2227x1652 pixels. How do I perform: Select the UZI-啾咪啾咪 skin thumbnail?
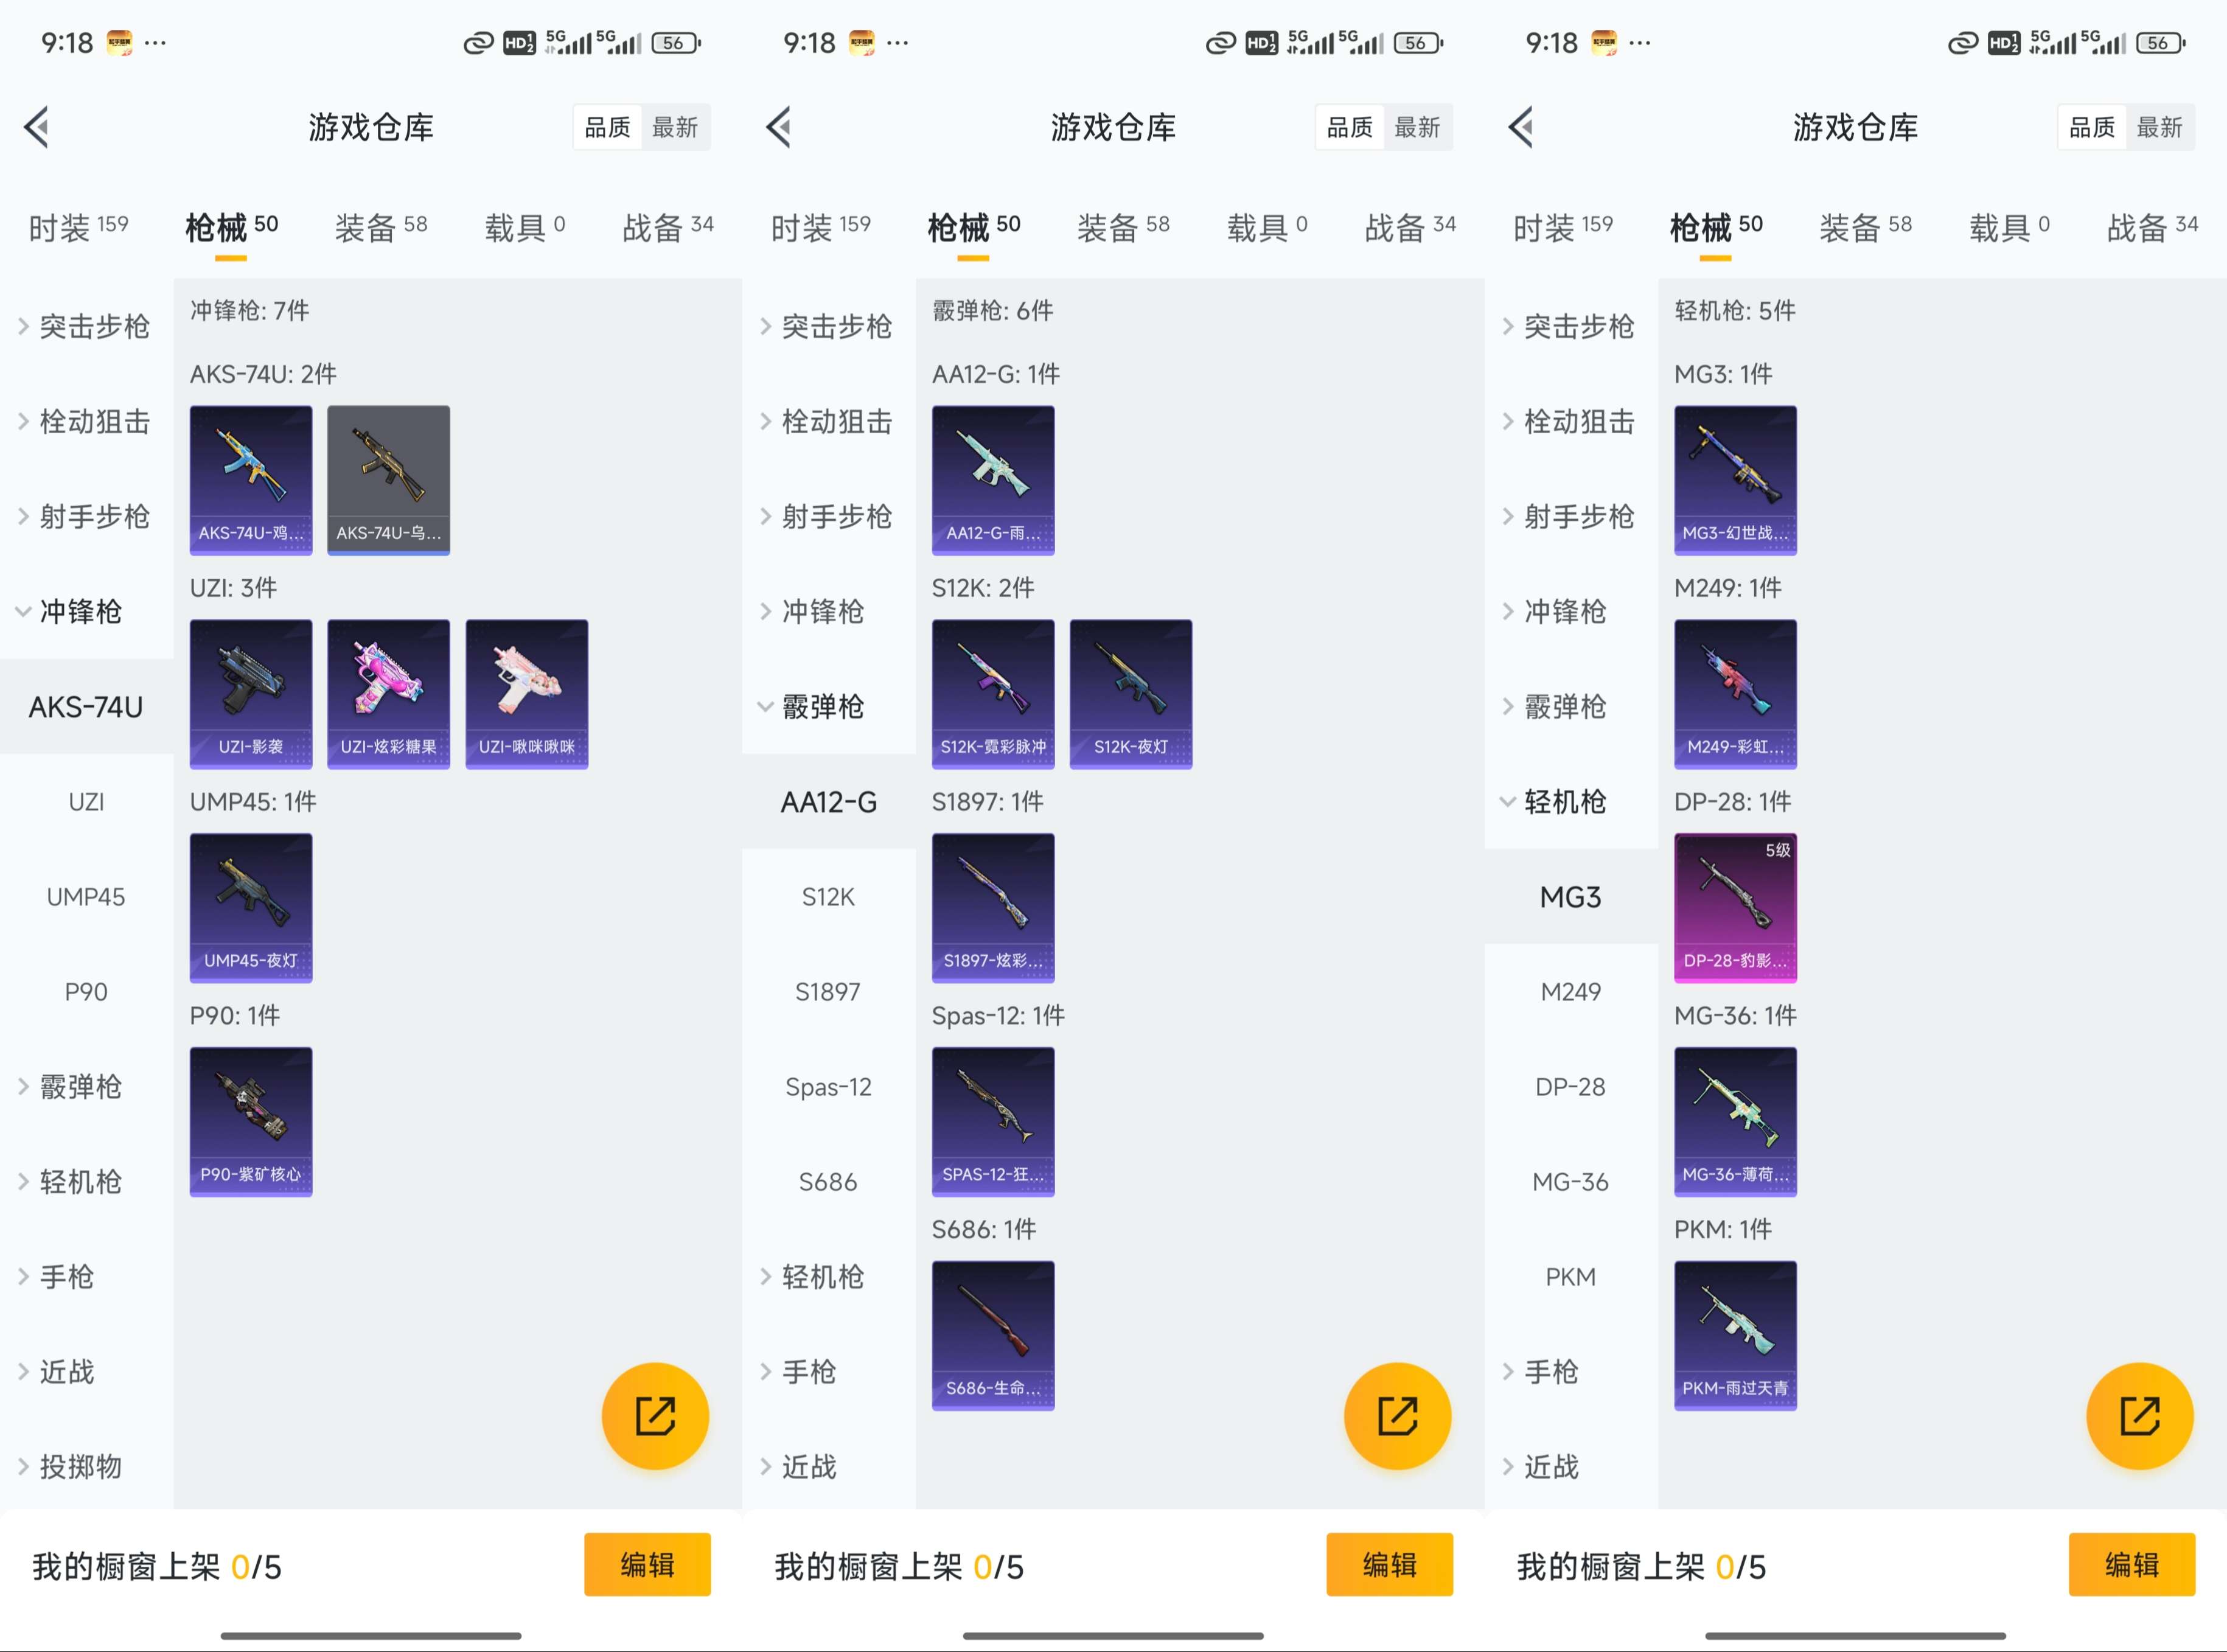coord(527,694)
